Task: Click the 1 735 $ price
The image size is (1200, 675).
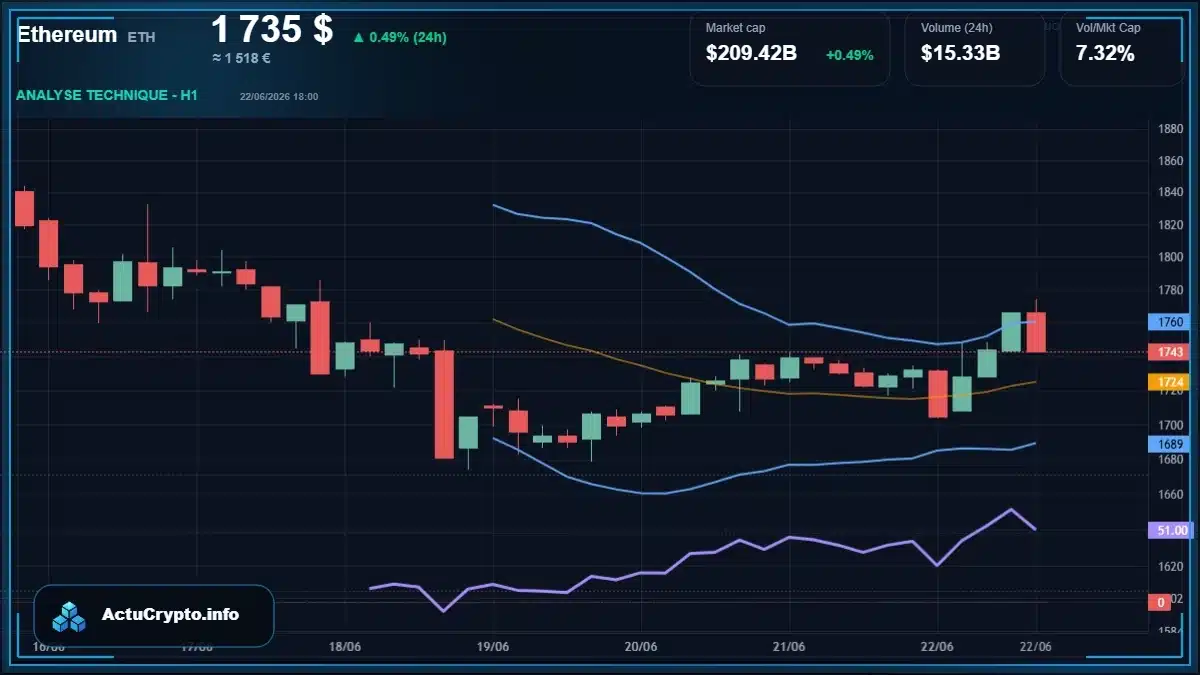Action: (272, 29)
